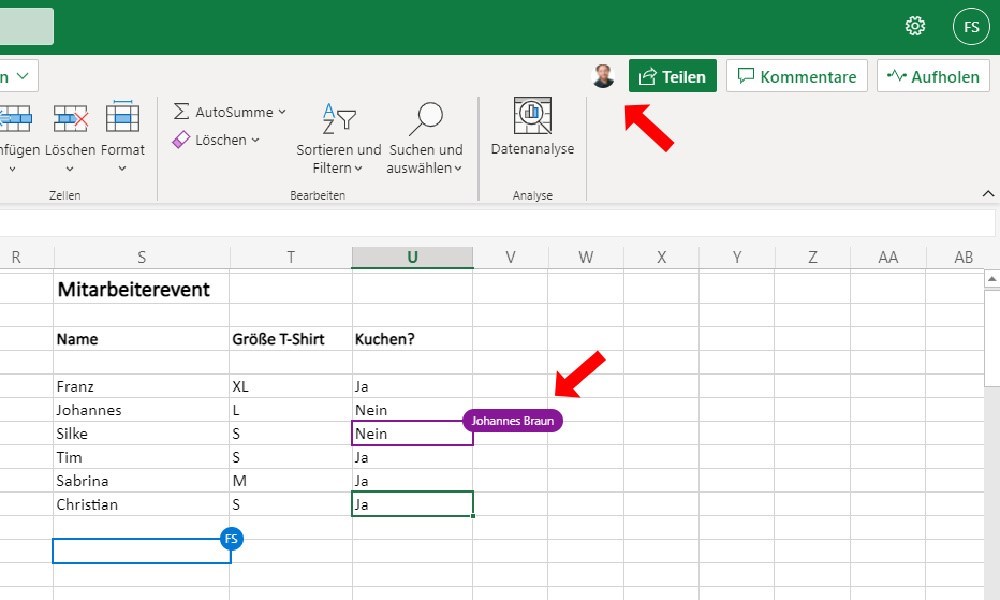Select column U header
The width and height of the screenshot is (1000, 600).
413,257
